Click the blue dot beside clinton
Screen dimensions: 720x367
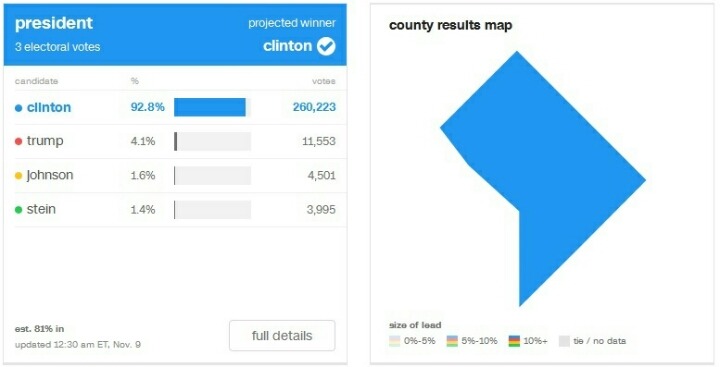(18, 108)
